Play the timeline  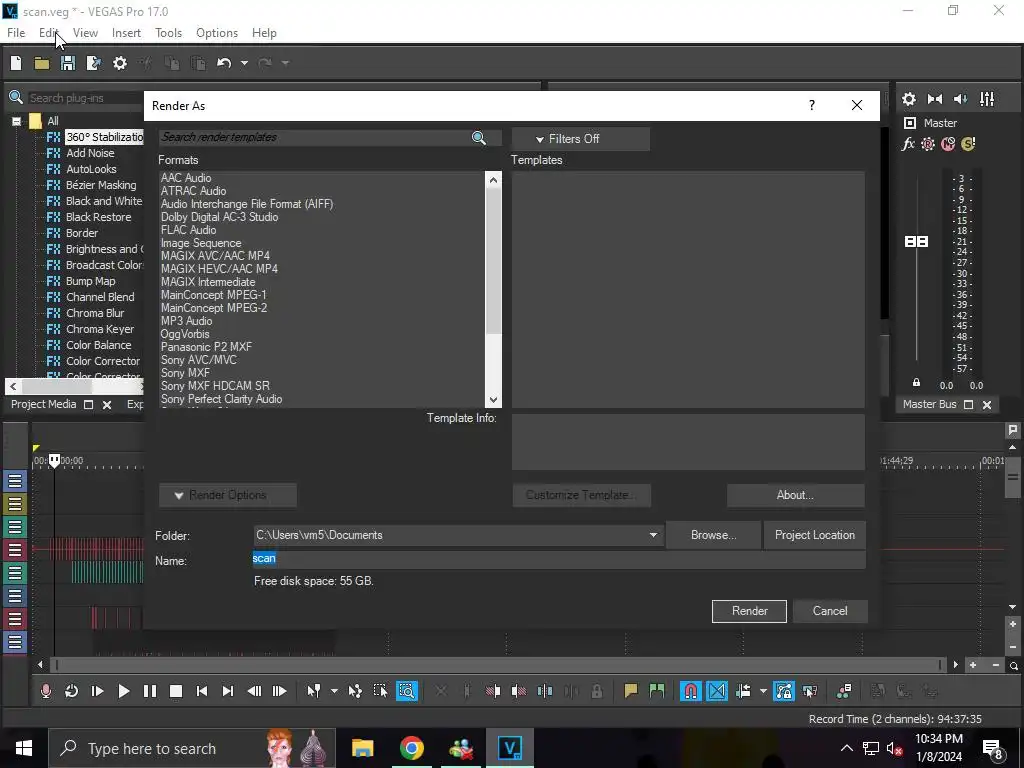[x=123, y=691]
